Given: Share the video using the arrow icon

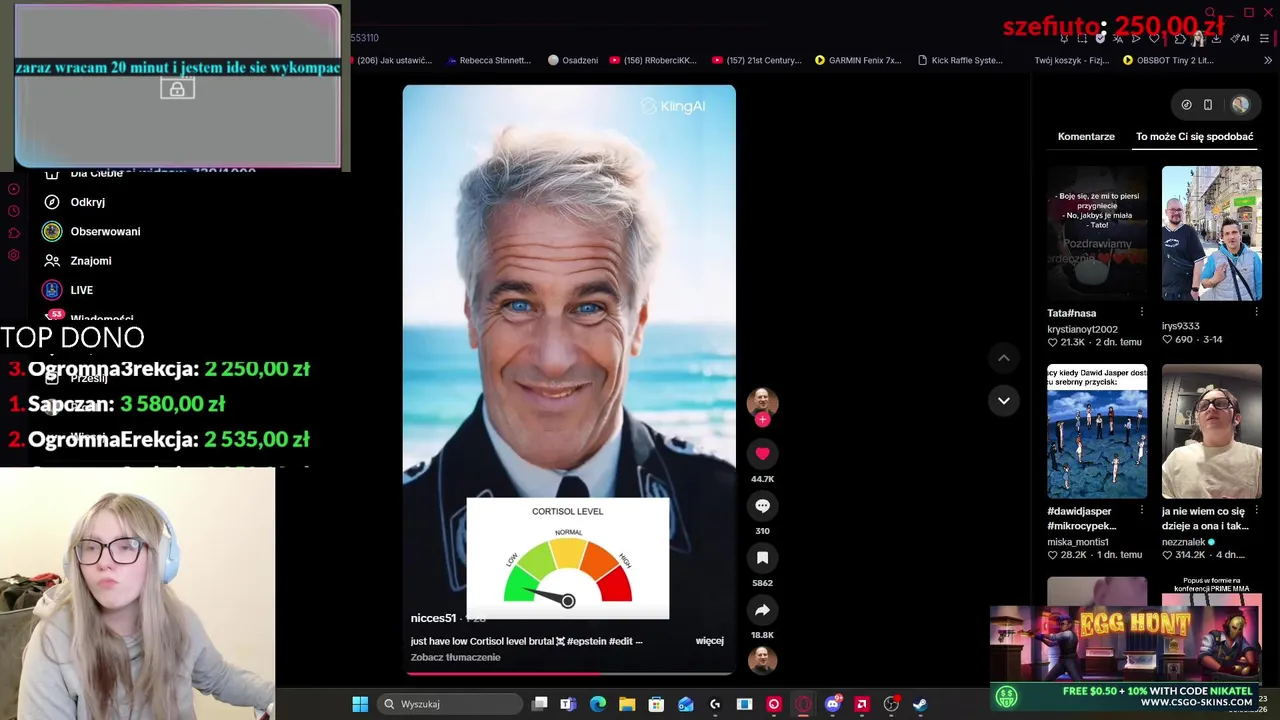Looking at the screenshot, I should (762, 610).
